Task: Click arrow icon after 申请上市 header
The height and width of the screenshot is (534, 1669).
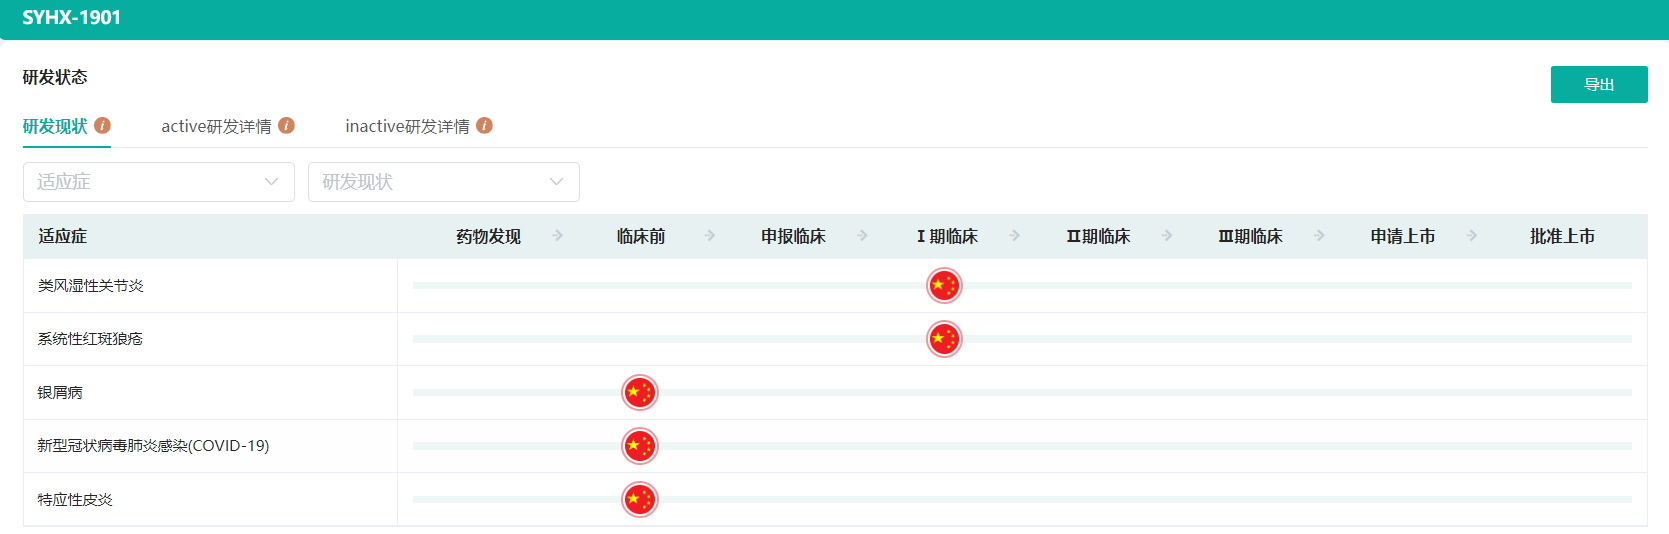Action: click(x=1472, y=236)
